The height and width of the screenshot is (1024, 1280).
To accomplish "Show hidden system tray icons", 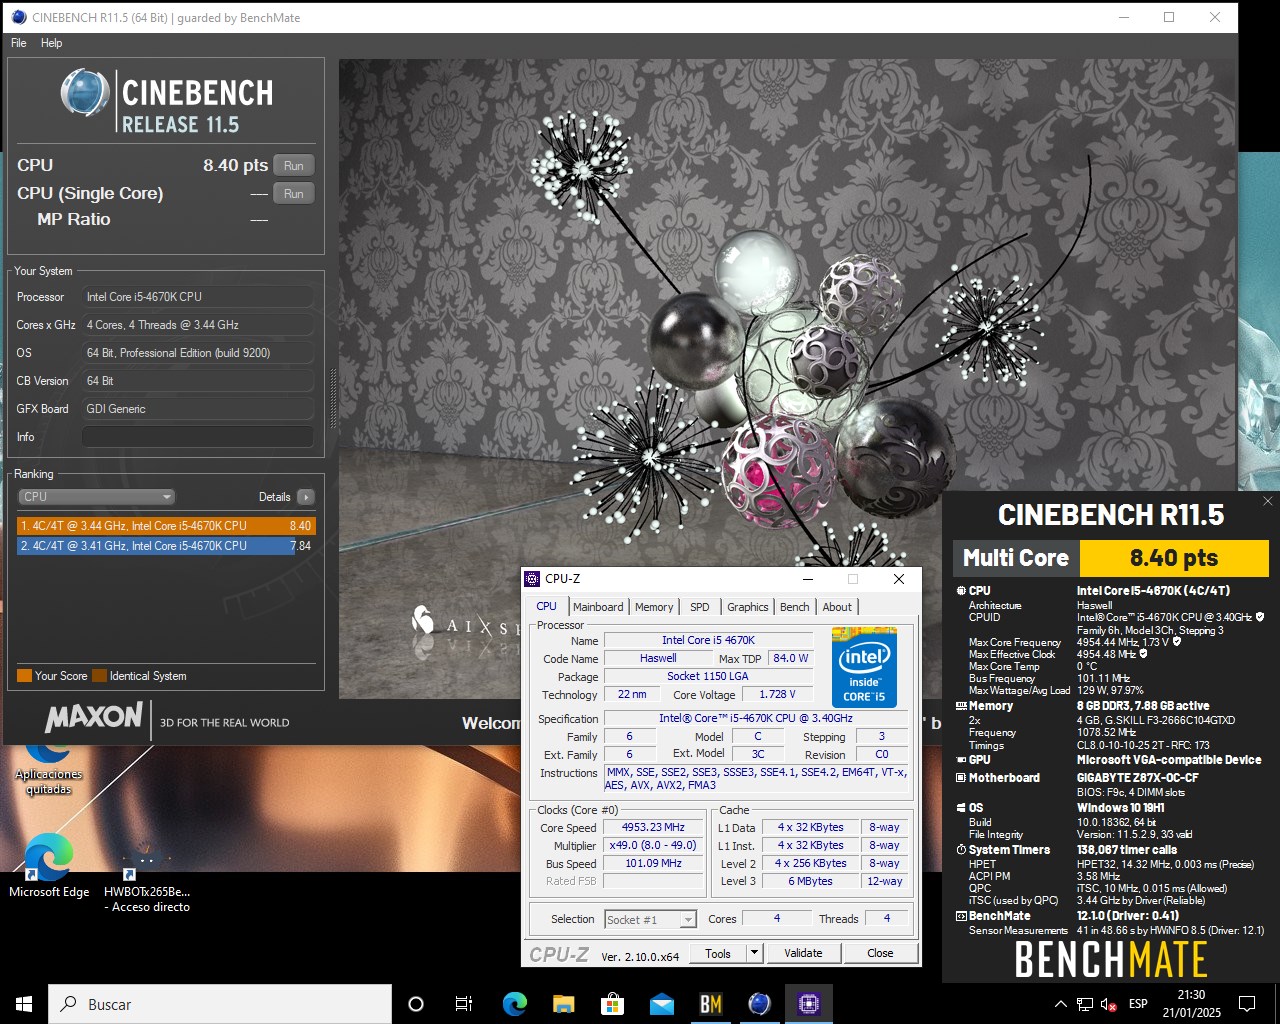I will tap(1060, 1004).
